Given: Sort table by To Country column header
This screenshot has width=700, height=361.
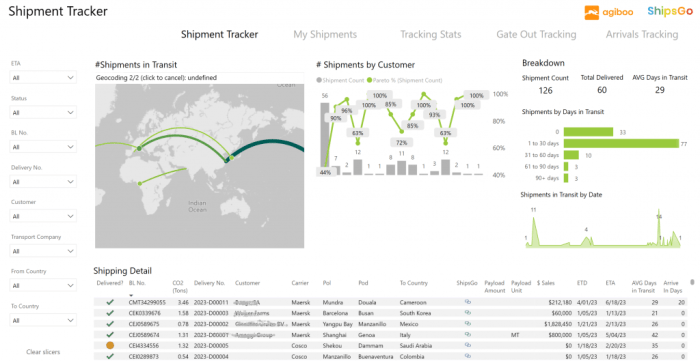Looking at the screenshot, I should click(x=414, y=283).
